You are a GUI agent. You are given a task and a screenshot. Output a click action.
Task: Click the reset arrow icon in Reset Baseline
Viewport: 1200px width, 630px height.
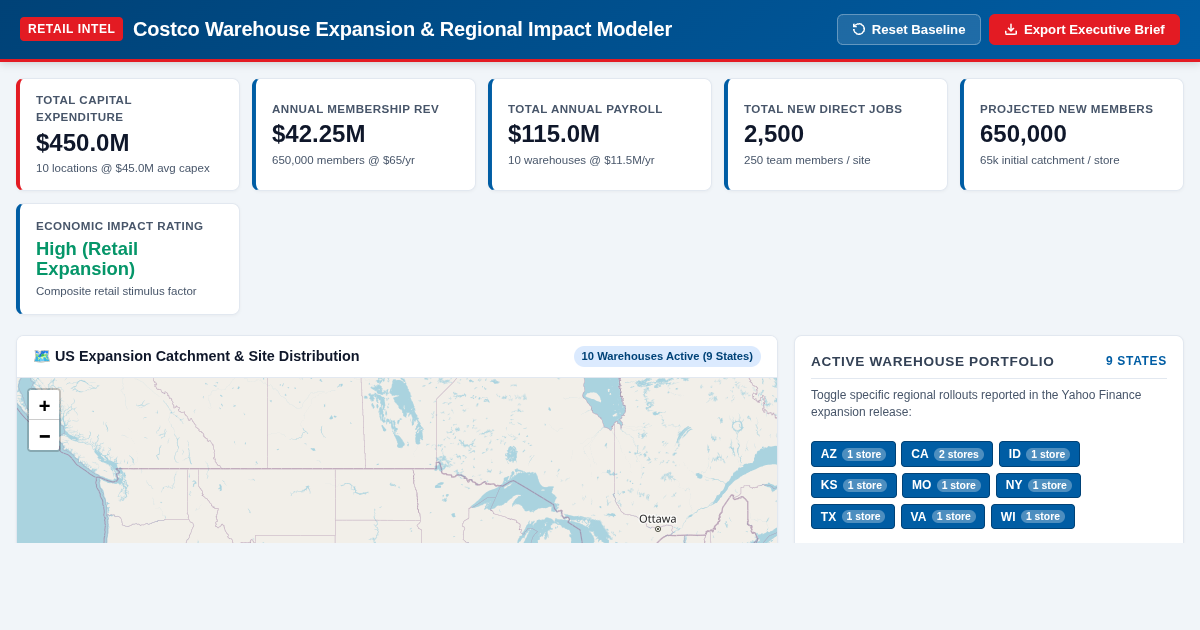[859, 29]
